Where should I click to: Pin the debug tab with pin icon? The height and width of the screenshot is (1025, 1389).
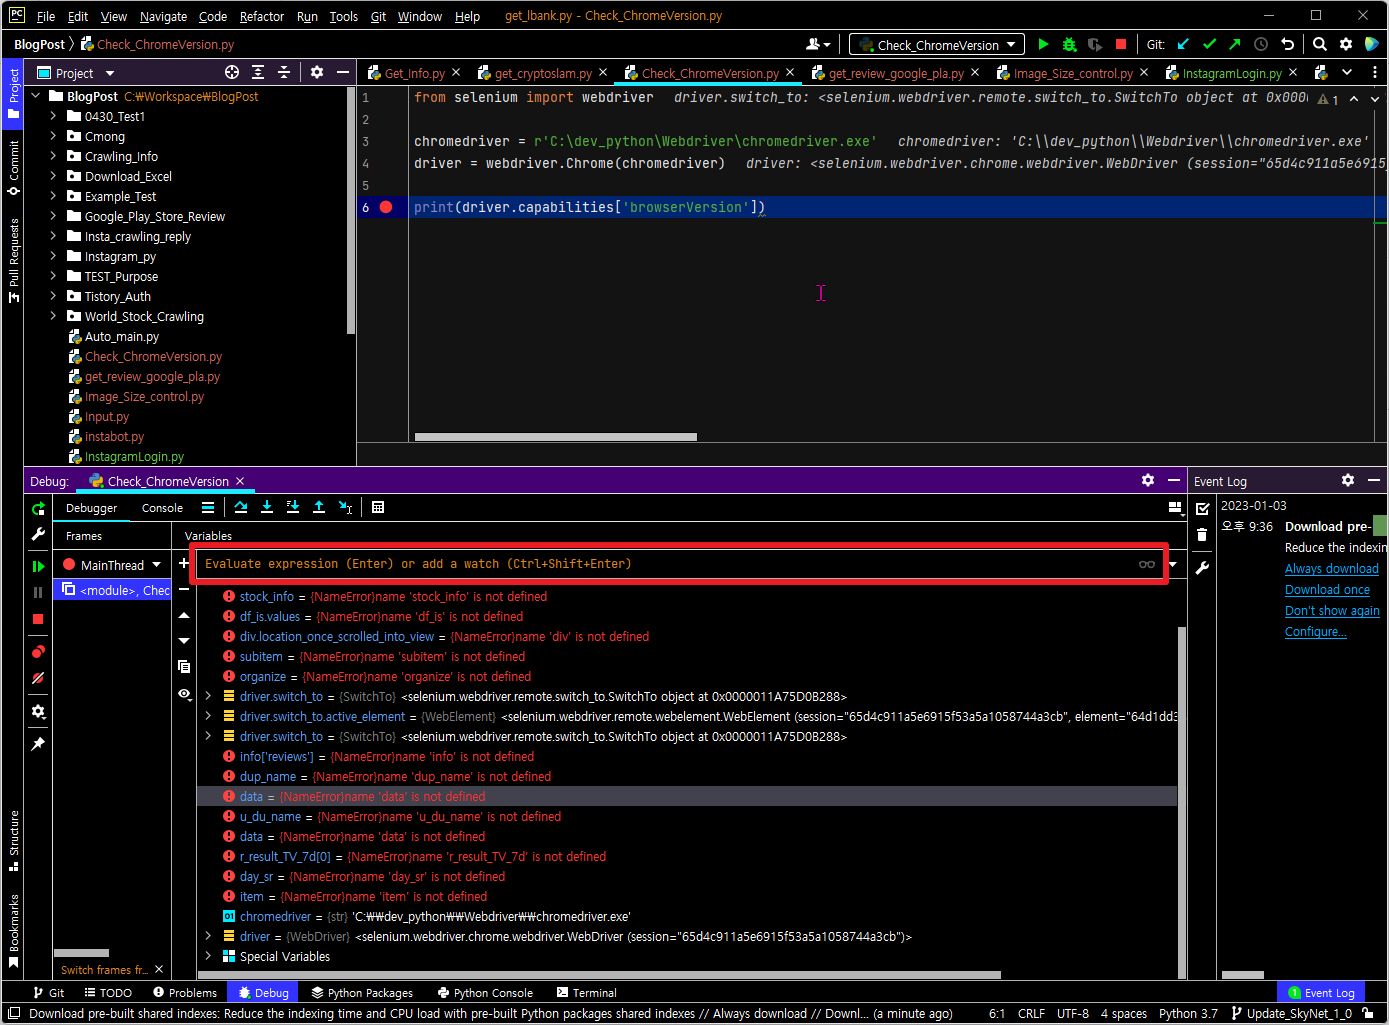point(38,744)
